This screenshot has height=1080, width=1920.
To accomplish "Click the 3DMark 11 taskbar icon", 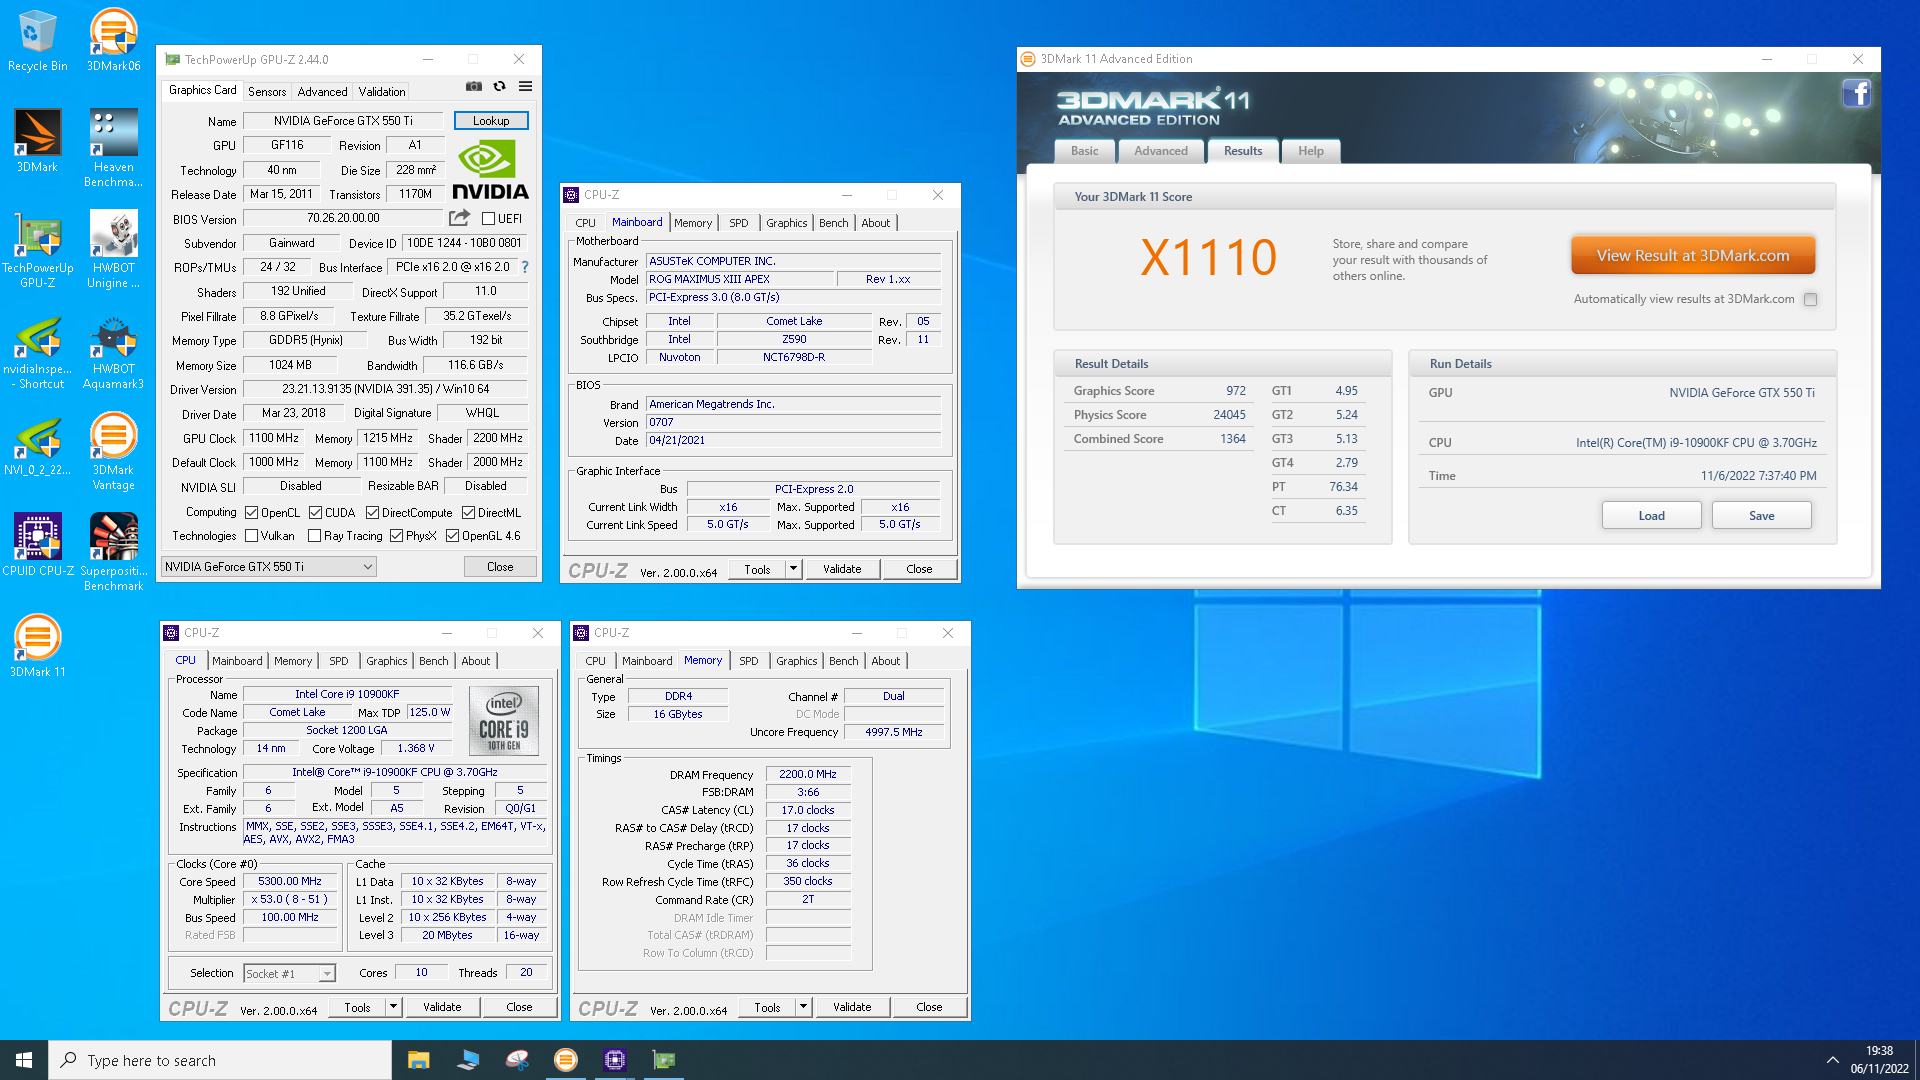I will pyautogui.click(x=566, y=1060).
